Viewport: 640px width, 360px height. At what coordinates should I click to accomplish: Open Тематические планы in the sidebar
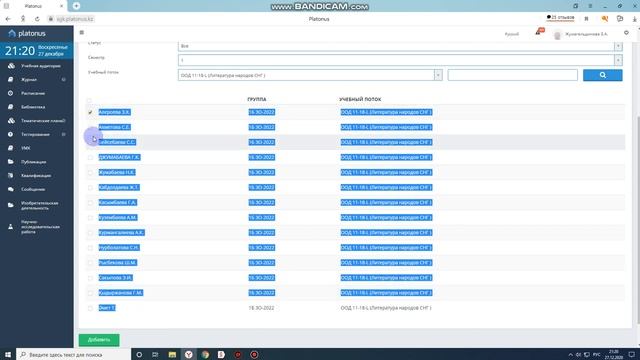click(x=43, y=121)
